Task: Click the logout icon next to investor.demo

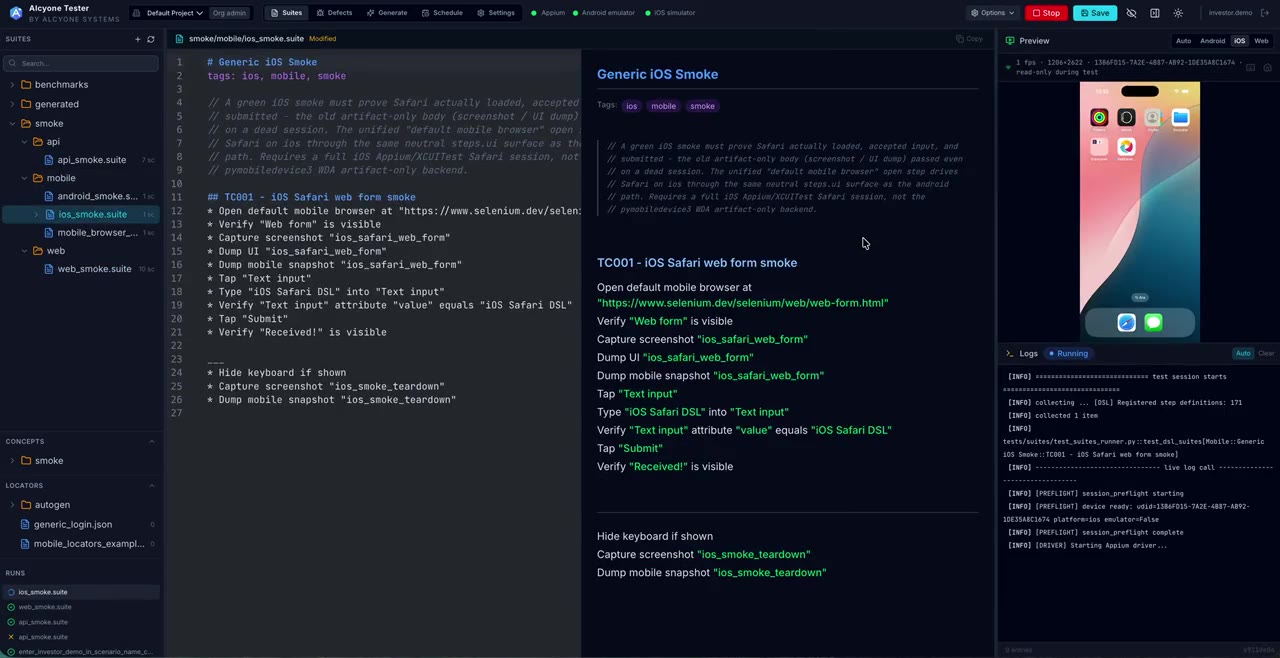Action: pos(1265,13)
